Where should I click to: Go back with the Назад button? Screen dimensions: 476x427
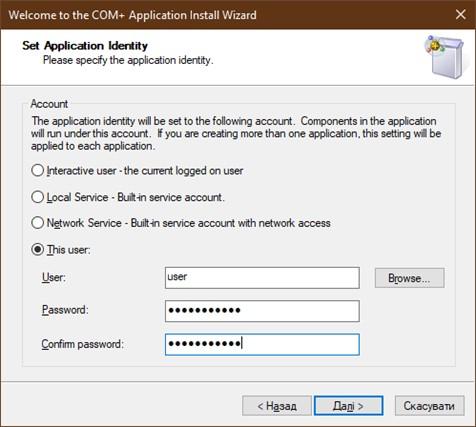277,406
